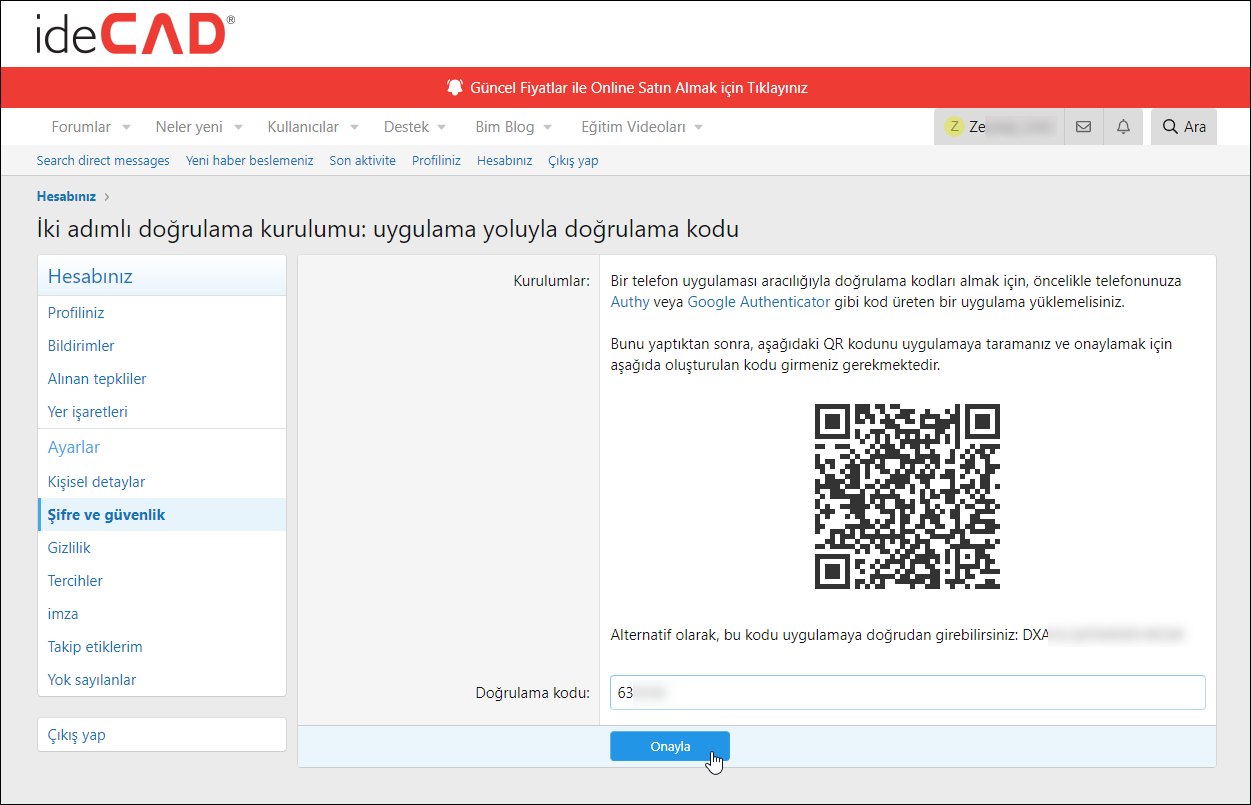Click the Ara search button
The width and height of the screenshot is (1251, 805).
pyautogui.click(x=1184, y=127)
